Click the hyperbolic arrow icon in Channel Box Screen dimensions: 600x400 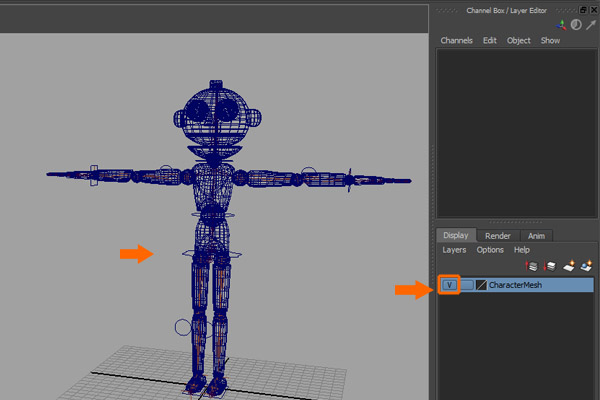pos(590,24)
